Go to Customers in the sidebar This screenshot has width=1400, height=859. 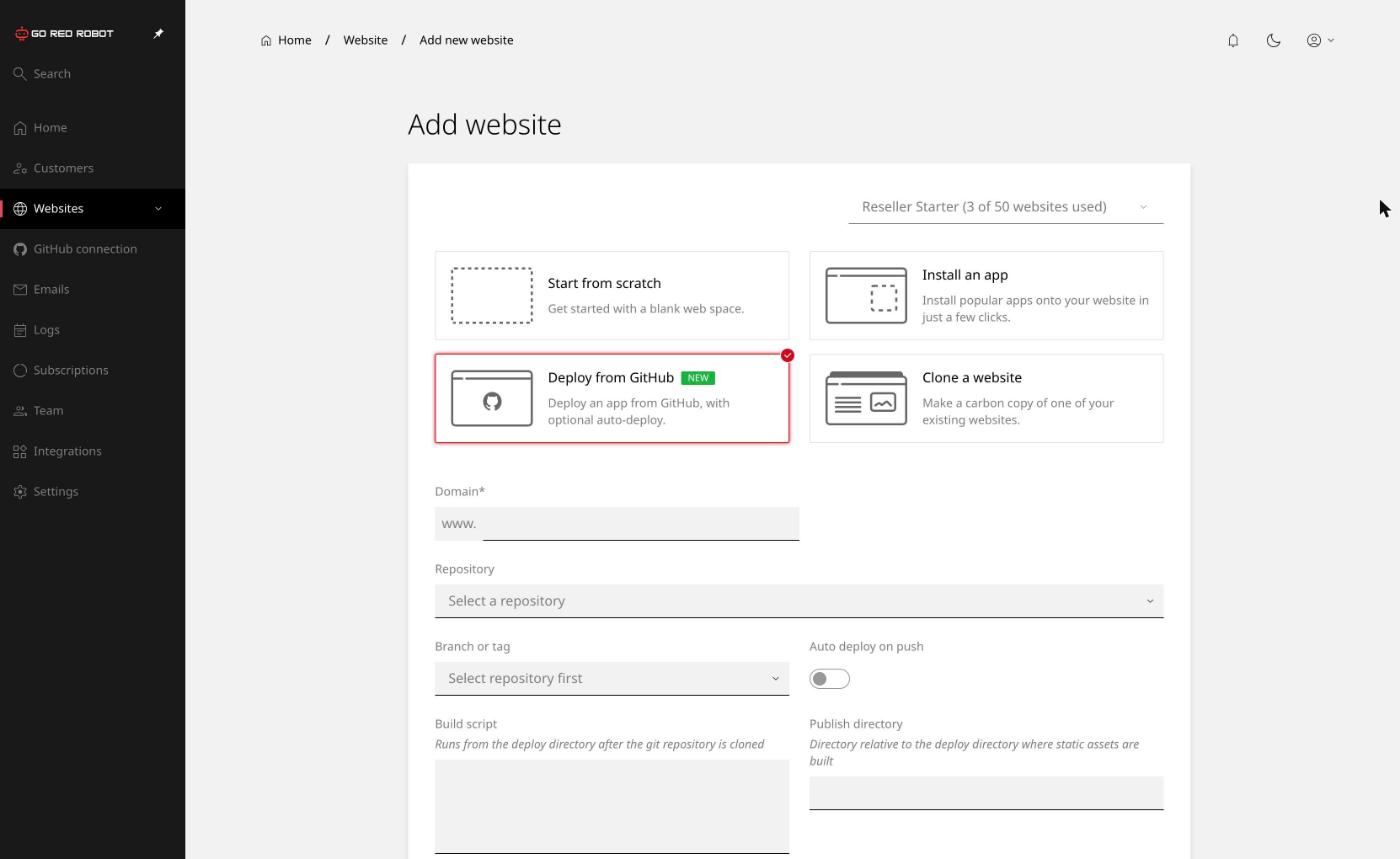(92, 168)
